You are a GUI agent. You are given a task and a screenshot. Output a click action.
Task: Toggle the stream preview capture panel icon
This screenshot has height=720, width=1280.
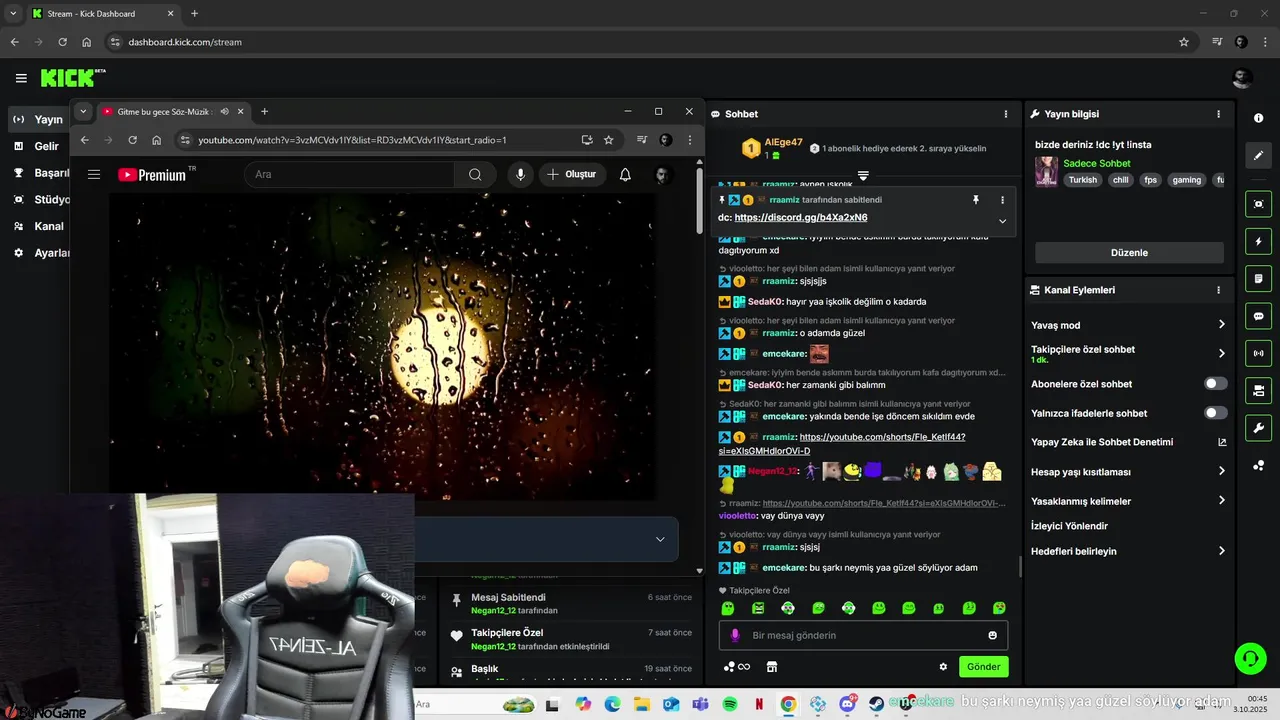1258,204
